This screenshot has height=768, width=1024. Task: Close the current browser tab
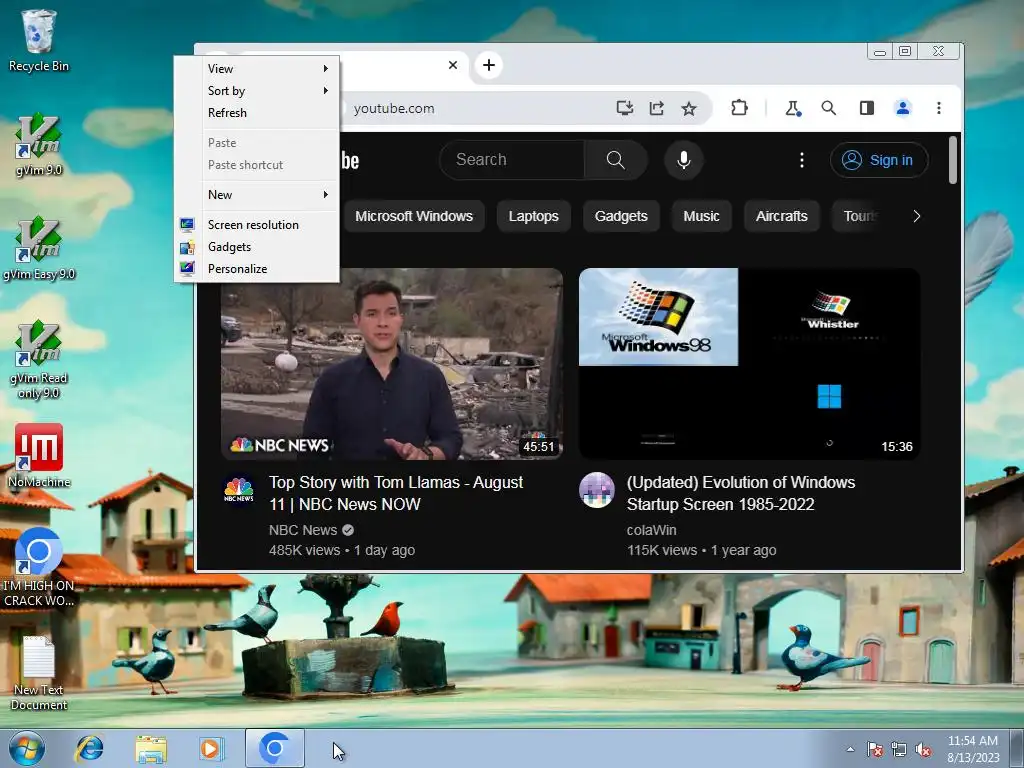tap(453, 65)
